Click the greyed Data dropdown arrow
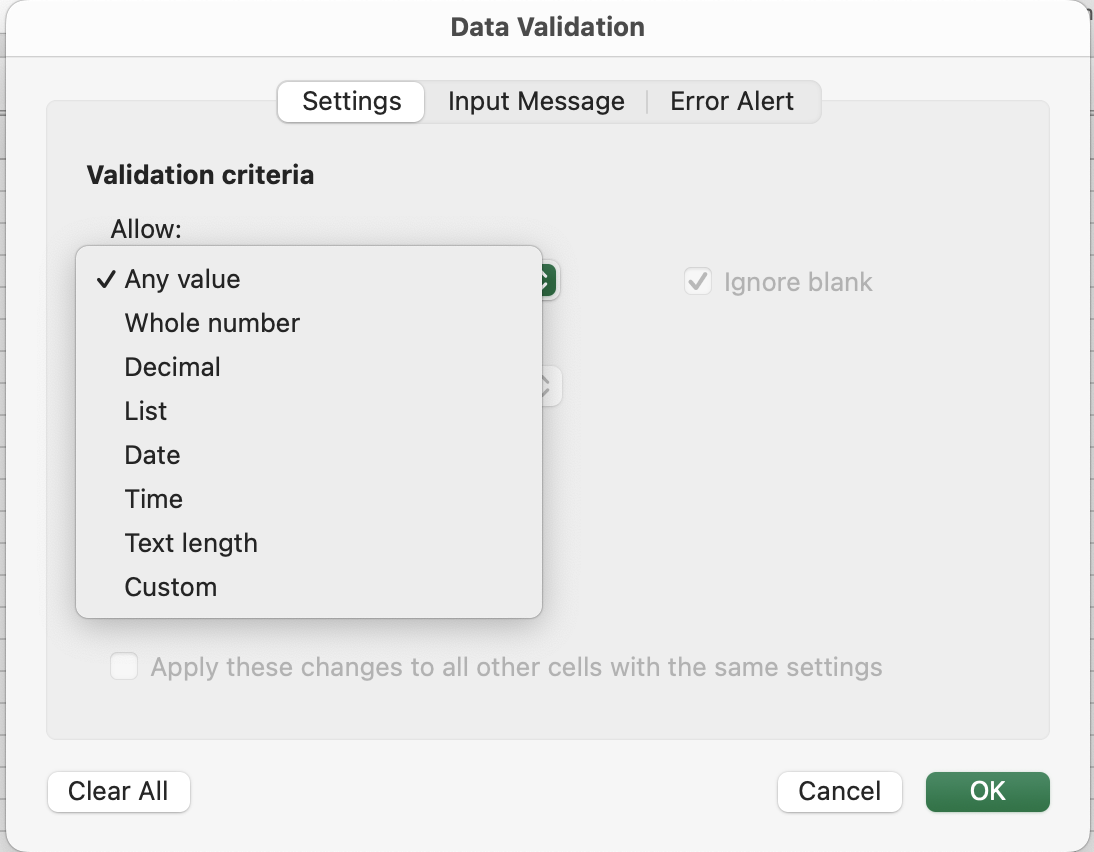Screen dimensions: 1094x852 (549, 386)
